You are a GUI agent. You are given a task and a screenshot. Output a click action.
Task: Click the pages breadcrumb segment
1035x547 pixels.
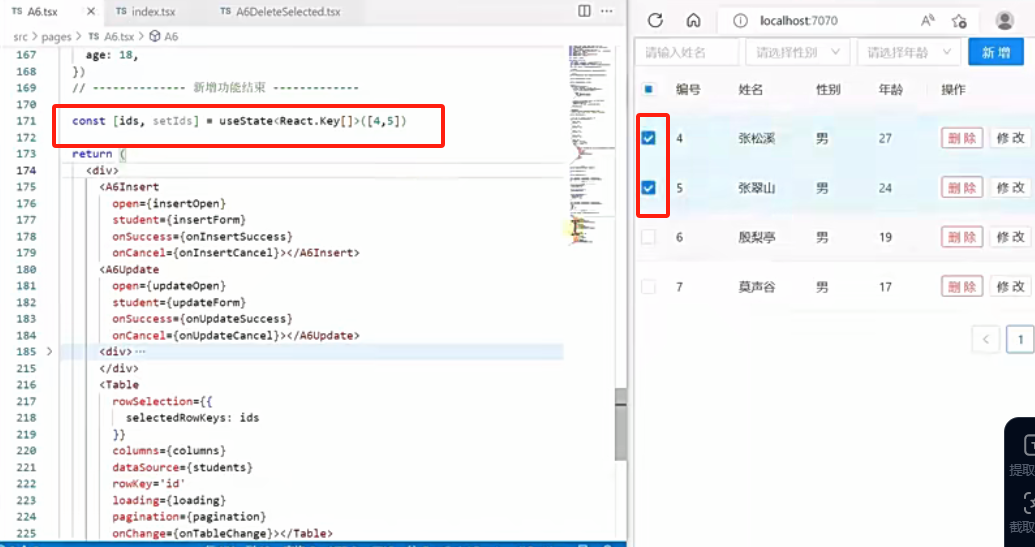[56, 37]
